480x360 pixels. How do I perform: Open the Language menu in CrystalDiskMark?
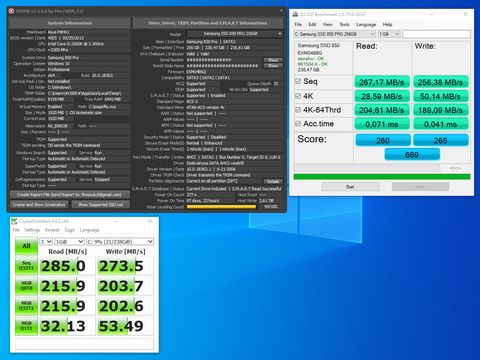click(x=89, y=230)
